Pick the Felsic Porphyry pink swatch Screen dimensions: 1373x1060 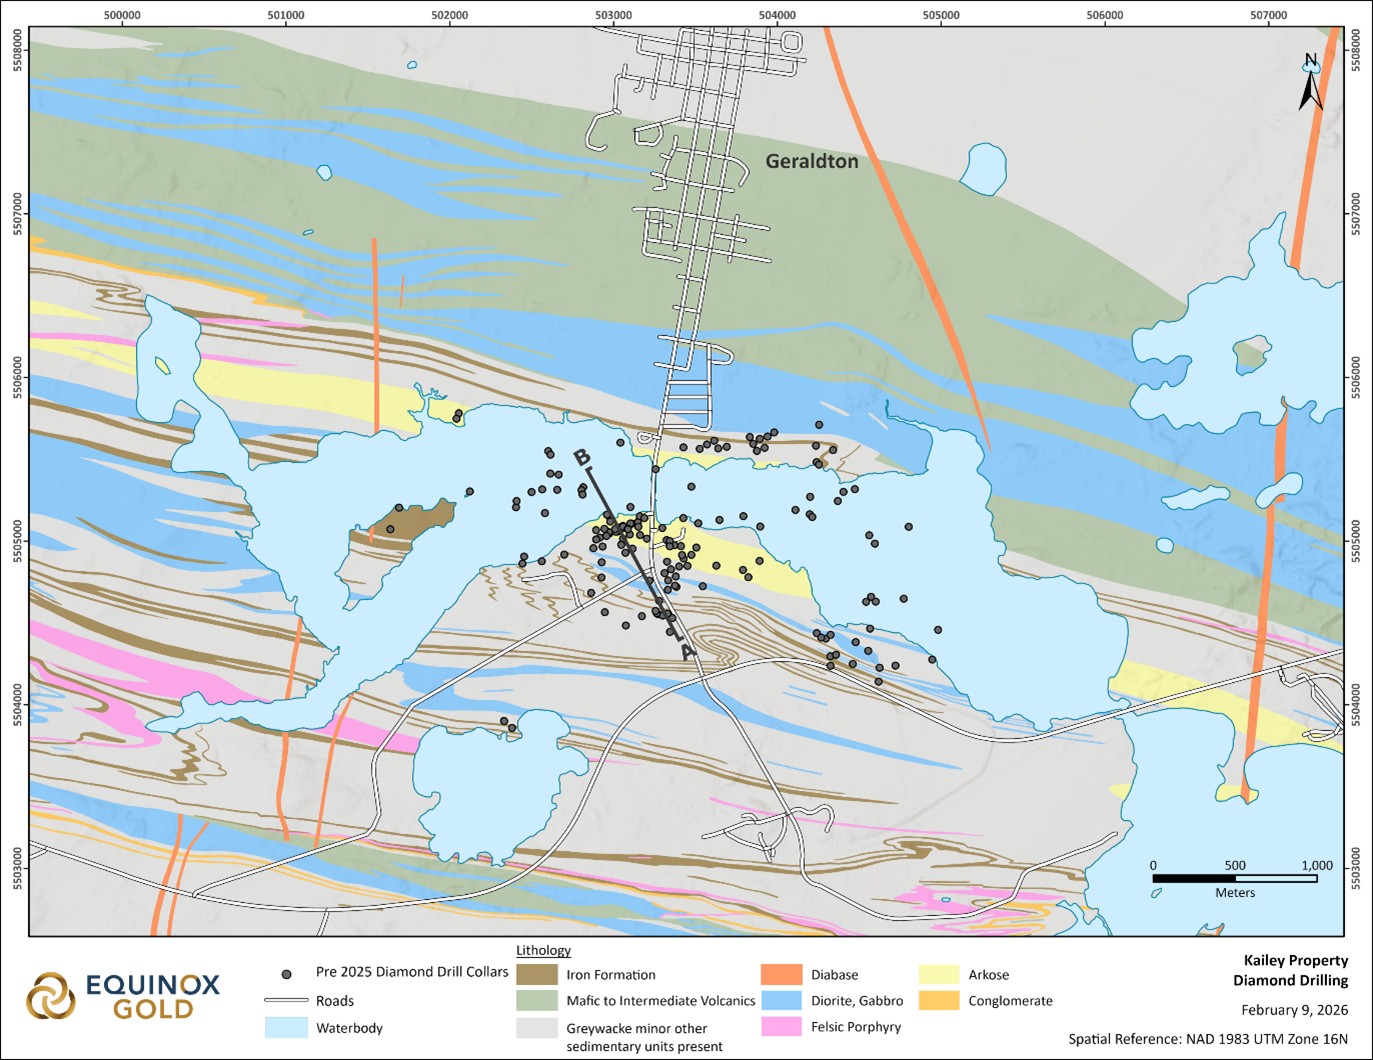781,1026
